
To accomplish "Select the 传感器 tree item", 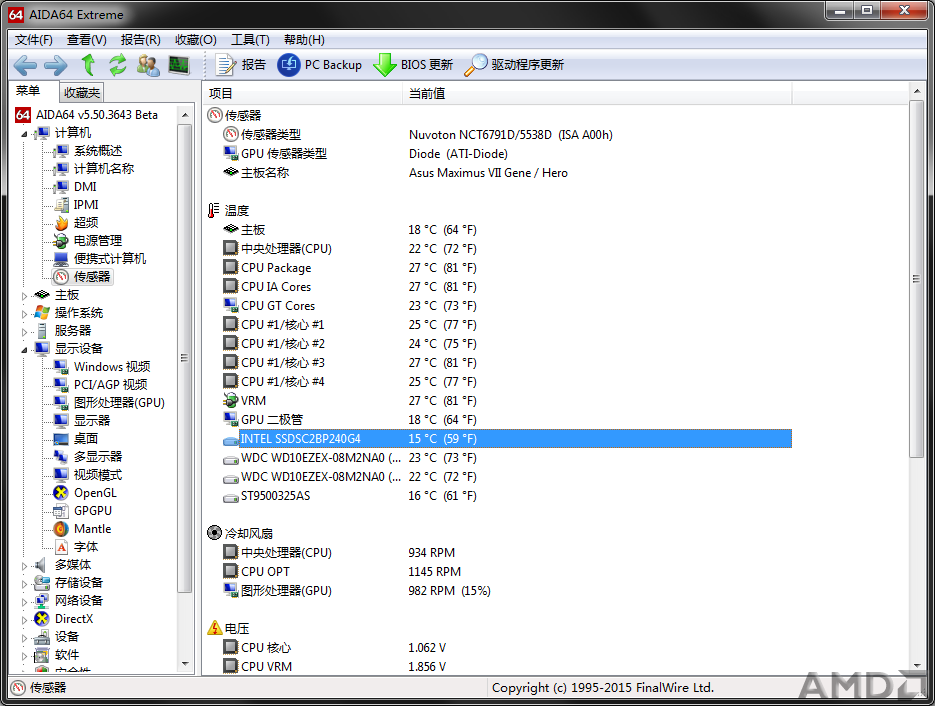I will pos(82,277).
